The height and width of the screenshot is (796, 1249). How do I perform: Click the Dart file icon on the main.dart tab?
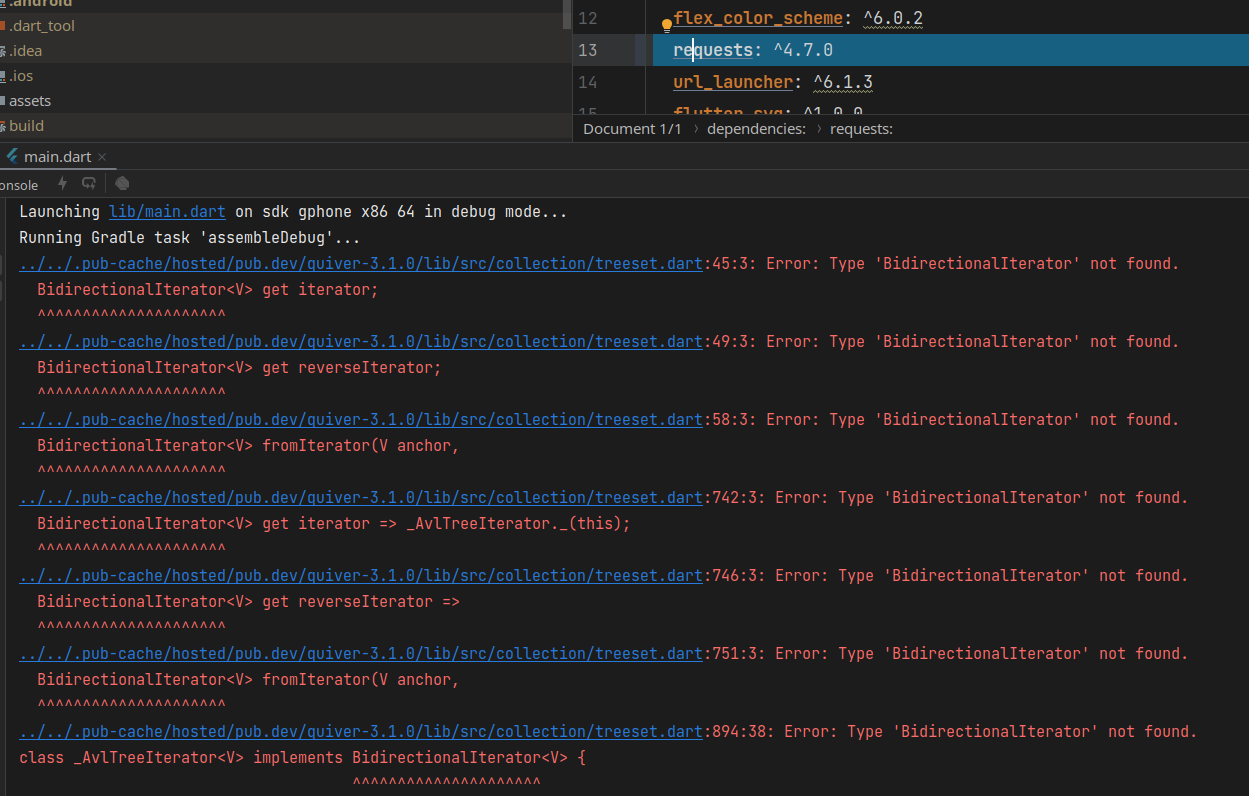coord(12,156)
